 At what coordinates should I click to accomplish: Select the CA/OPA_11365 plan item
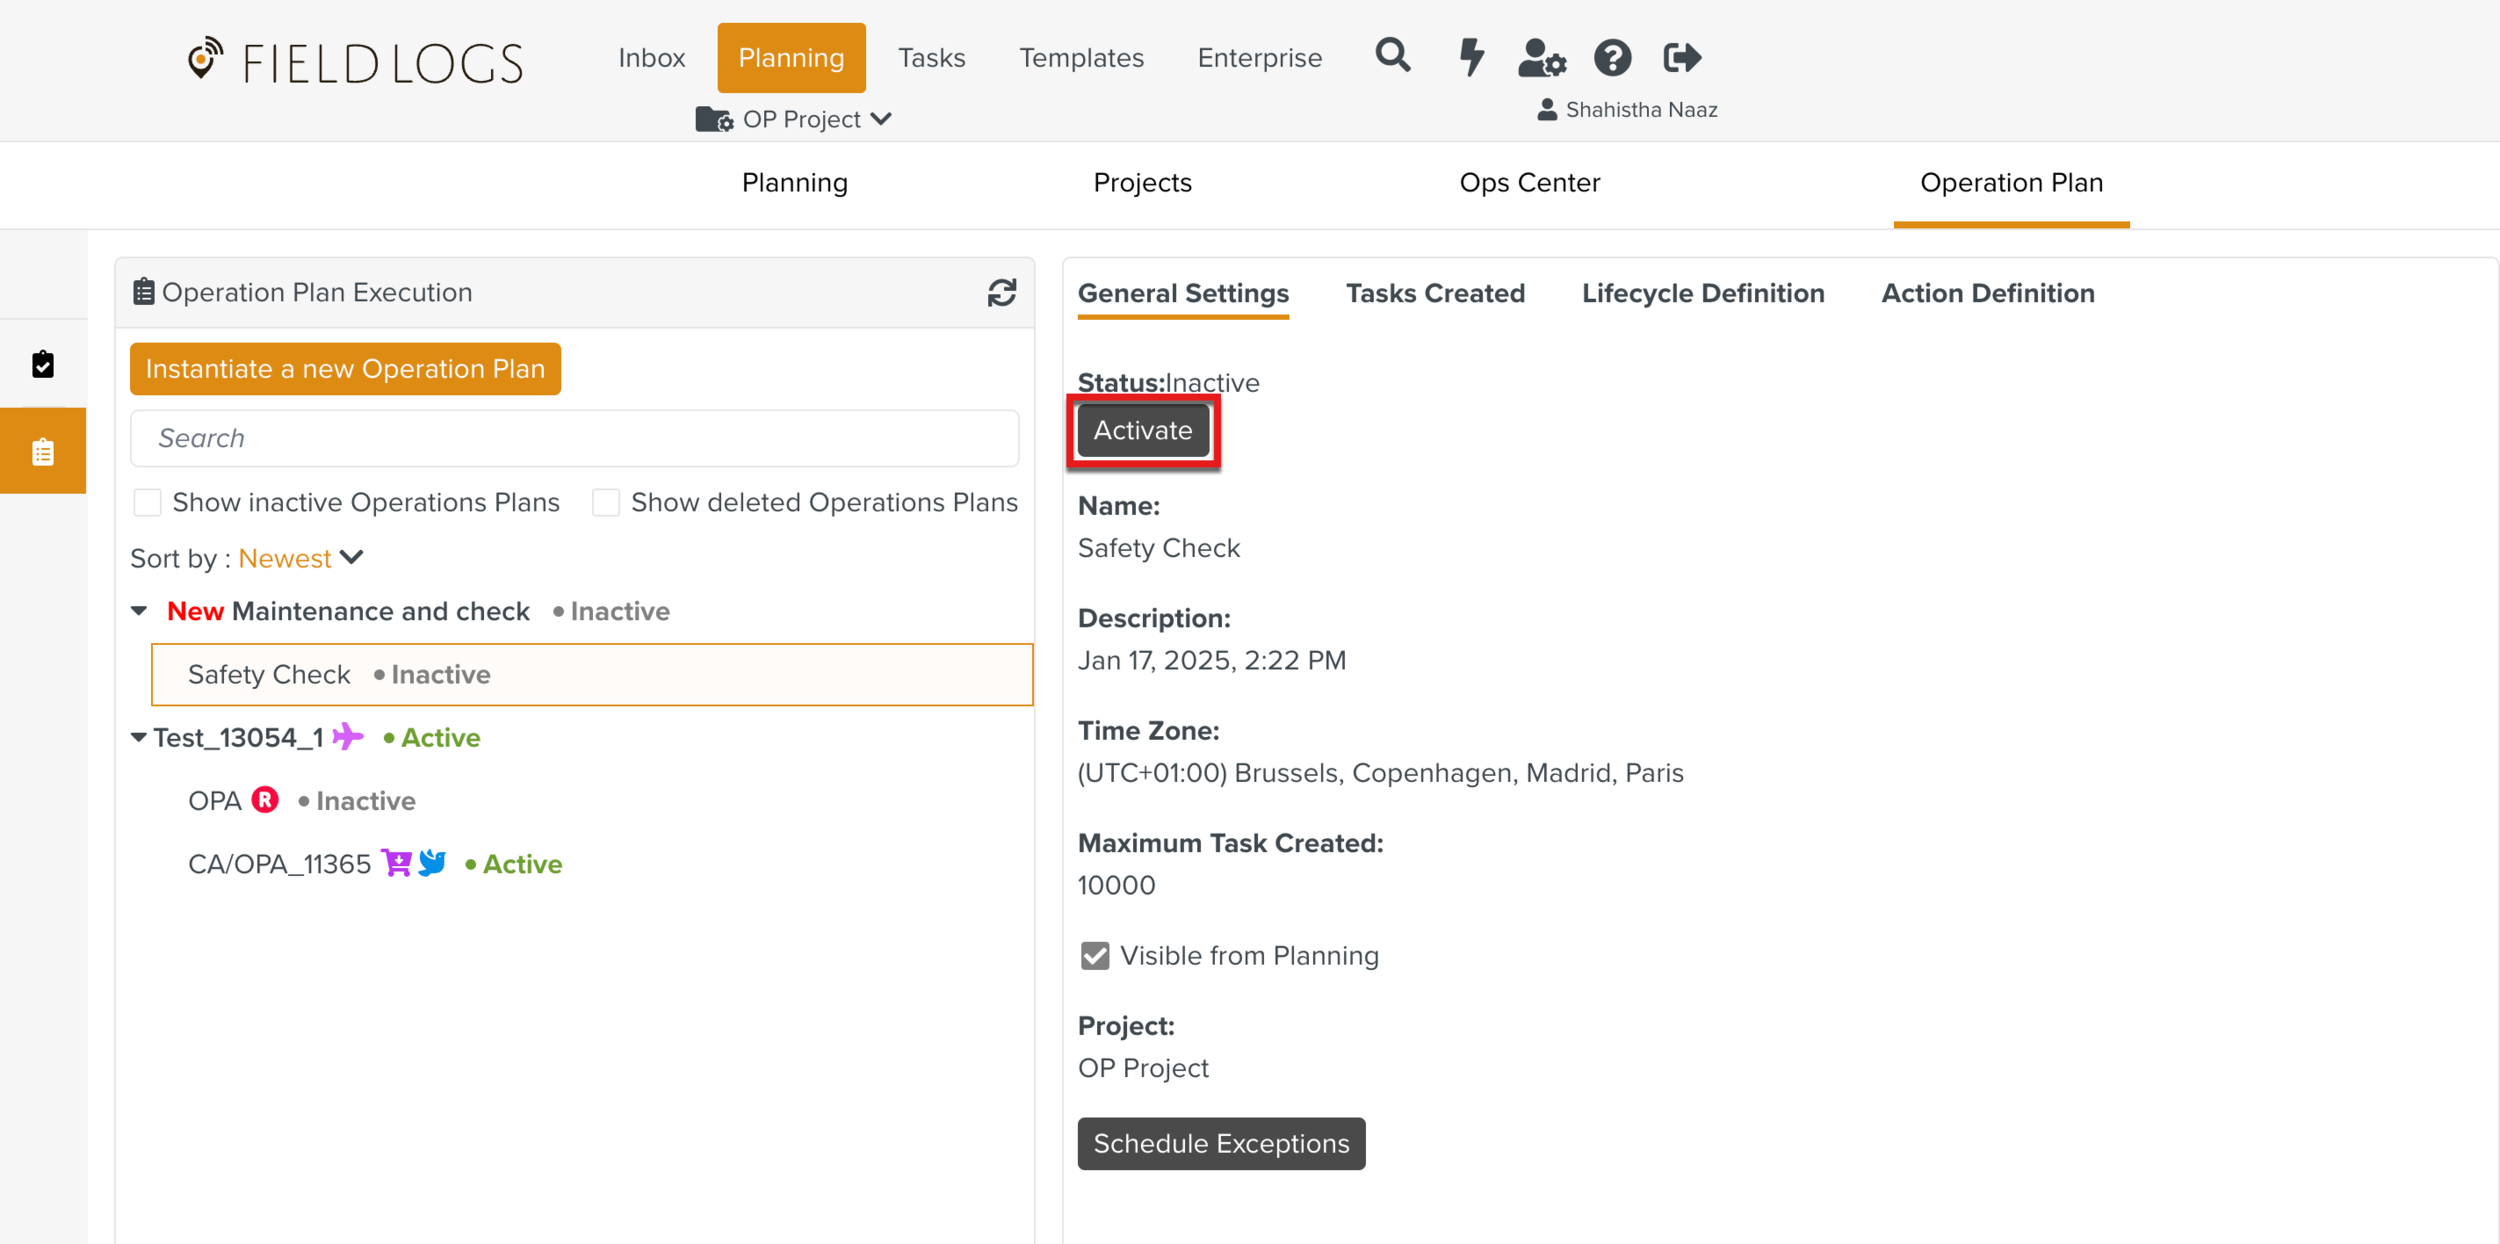pos(280,864)
